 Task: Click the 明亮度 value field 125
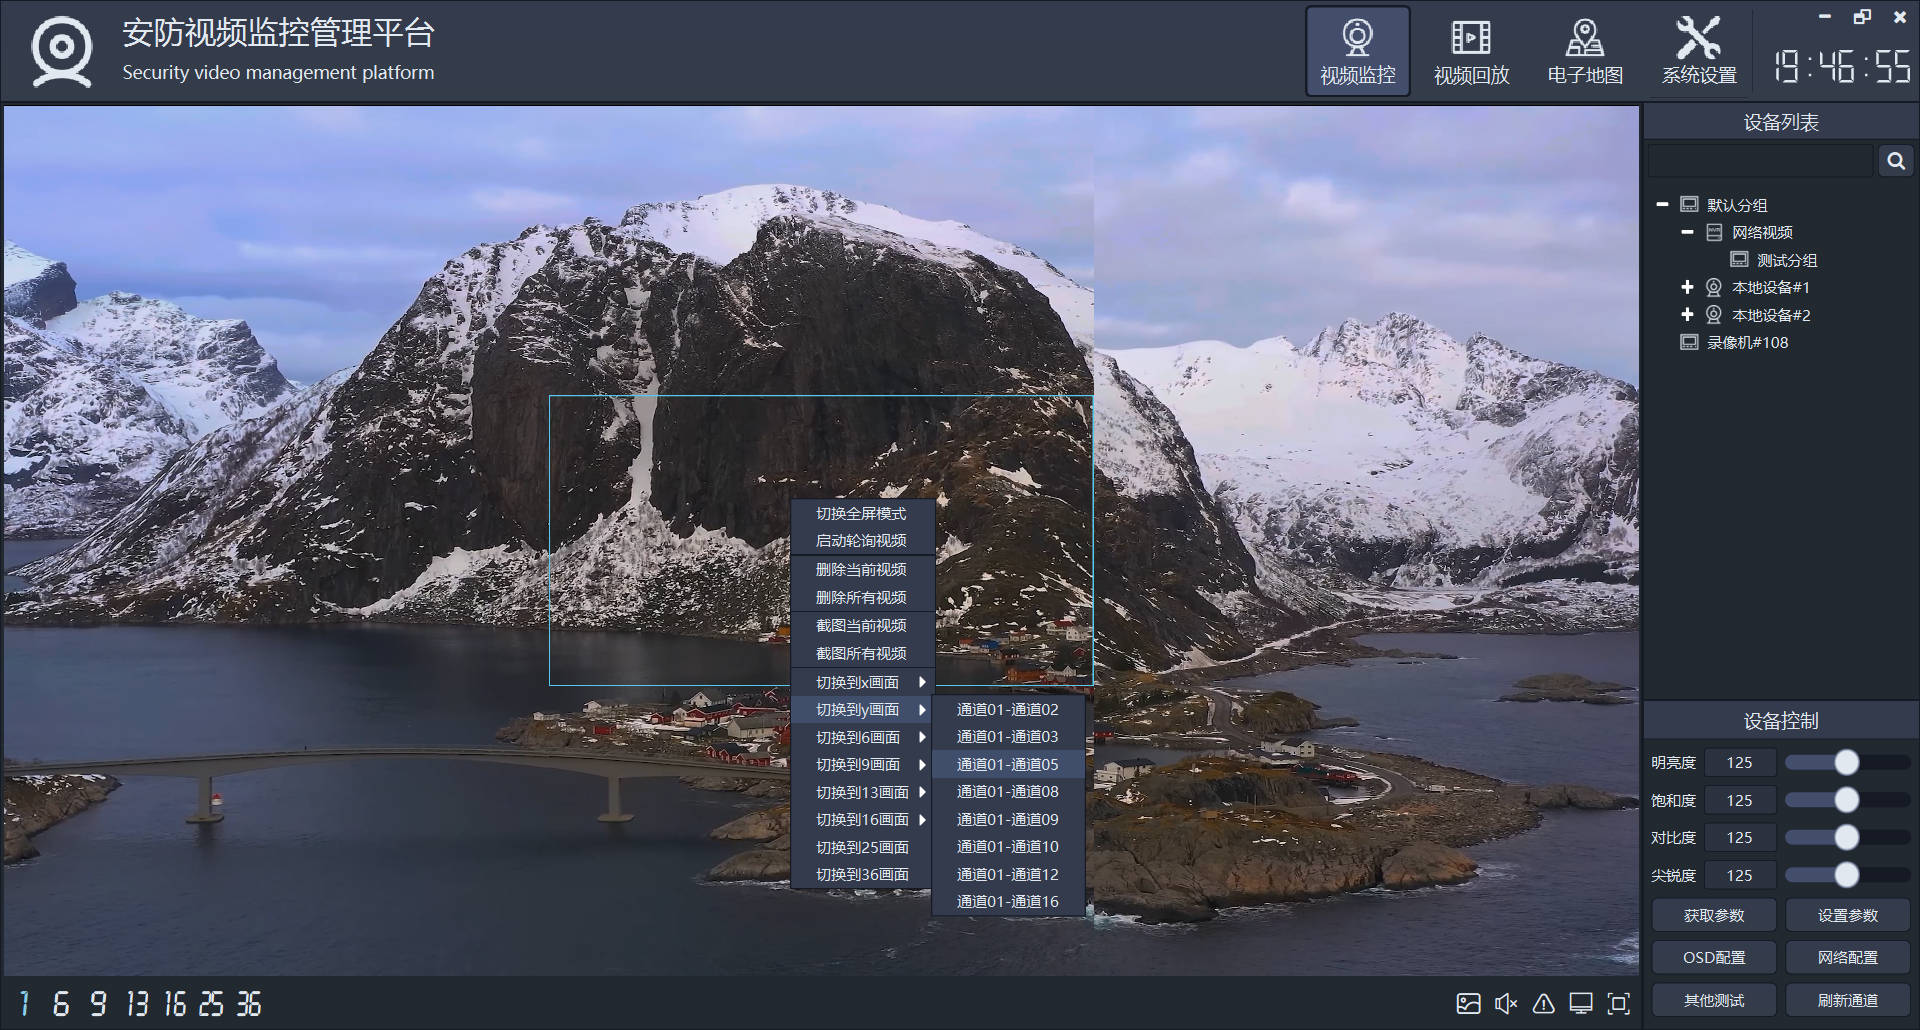pyautogui.click(x=1740, y=762)
